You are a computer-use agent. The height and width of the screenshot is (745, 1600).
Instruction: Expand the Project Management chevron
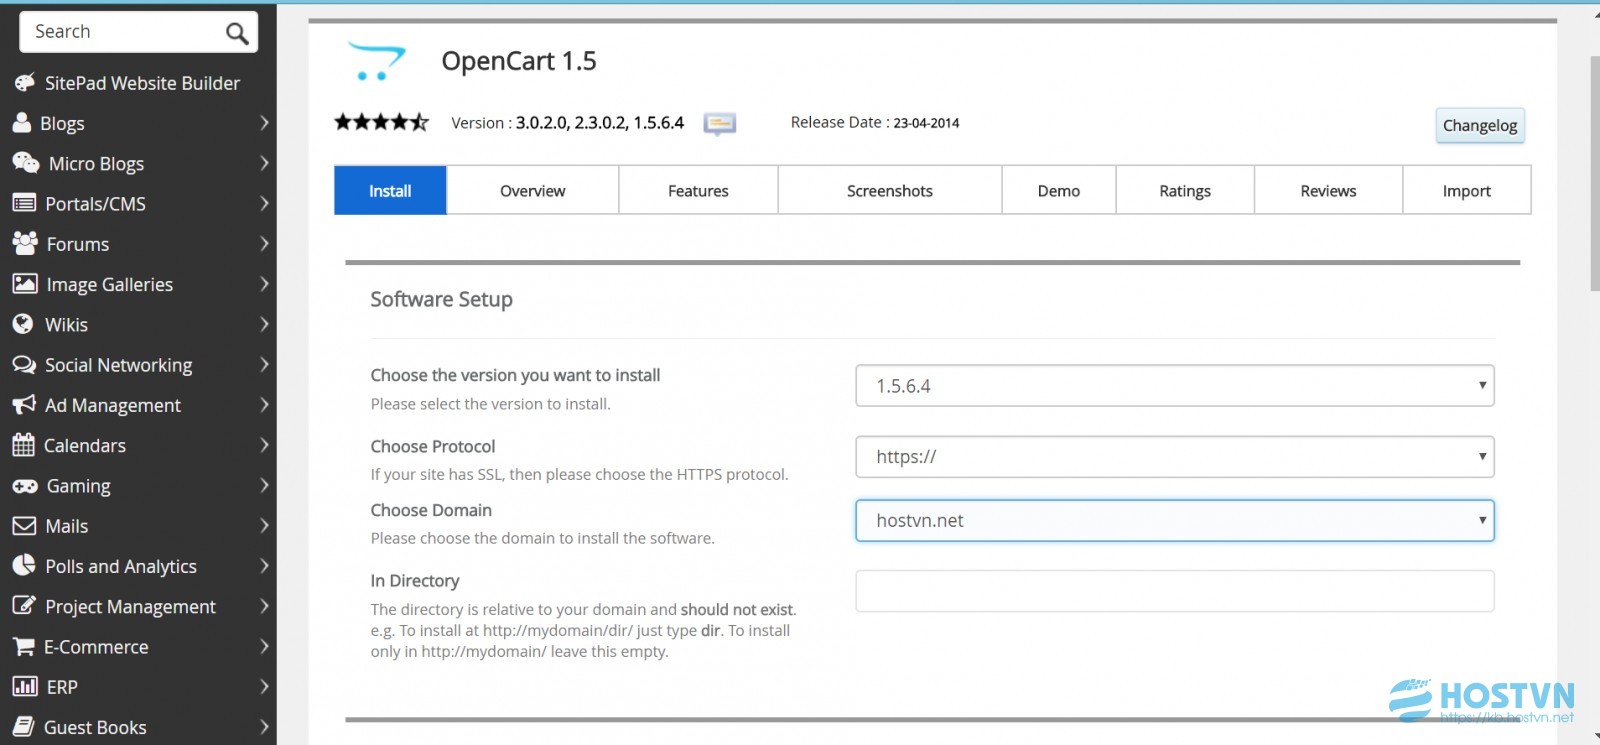(264, 606)
